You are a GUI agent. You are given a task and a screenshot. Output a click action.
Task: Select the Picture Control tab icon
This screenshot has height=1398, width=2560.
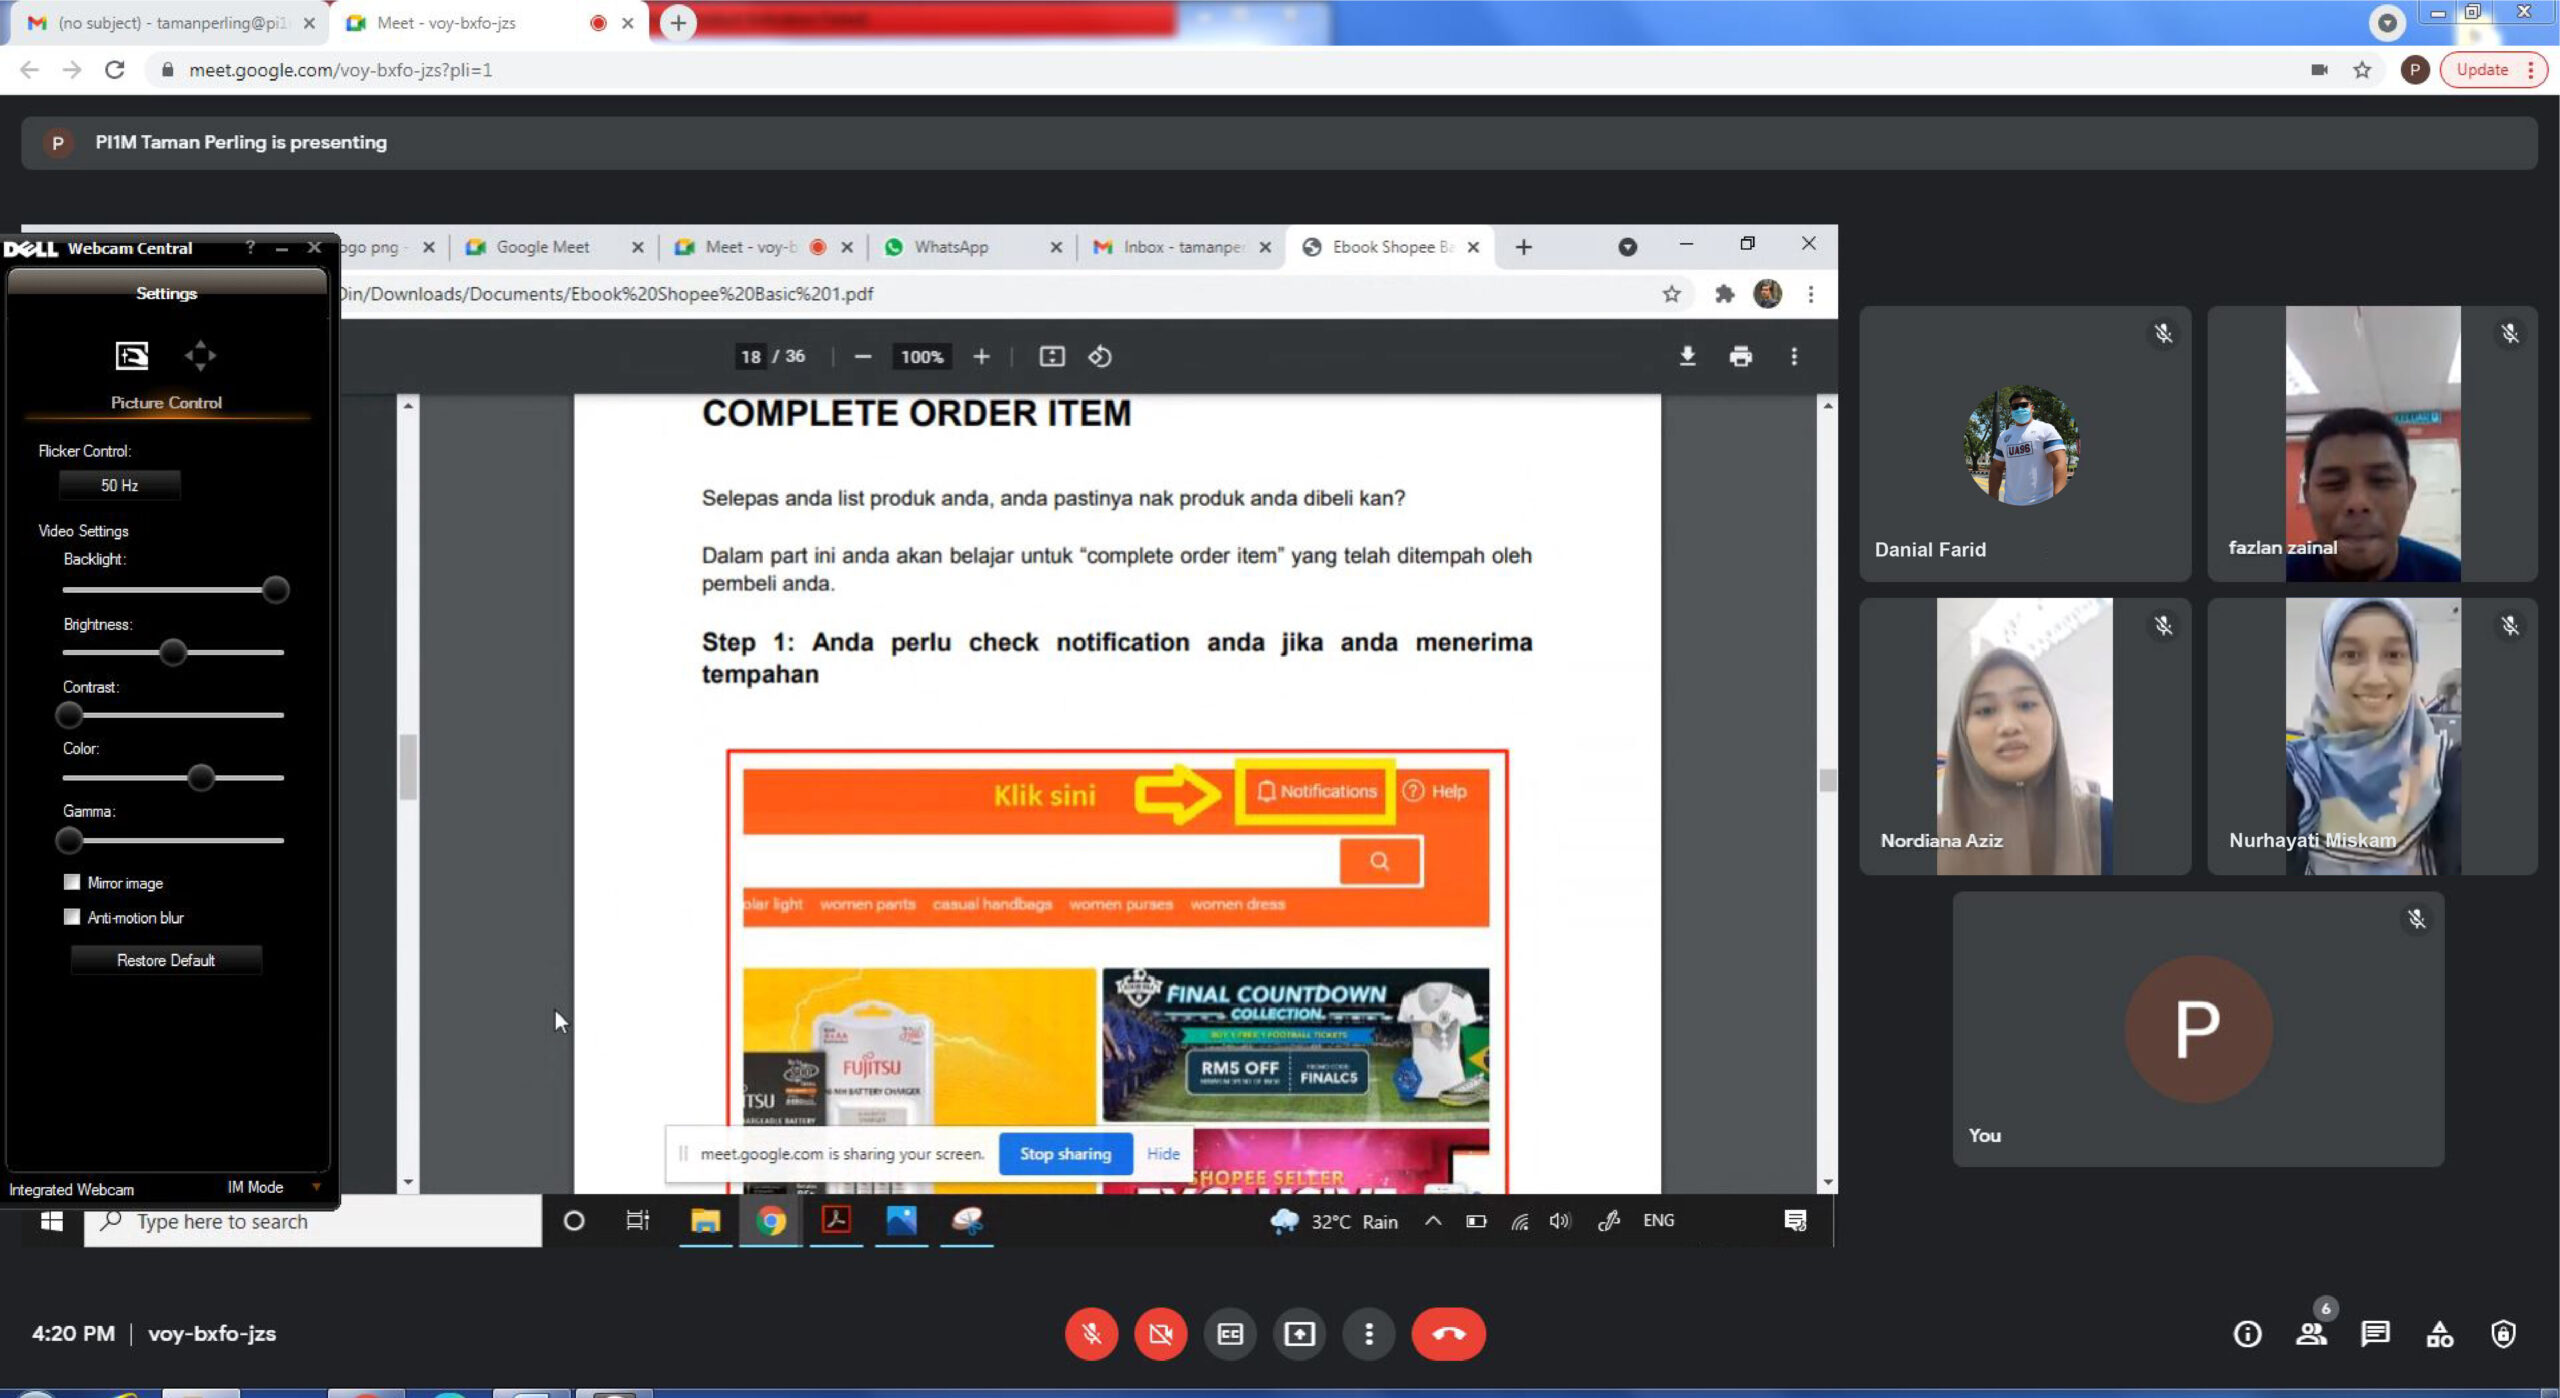(131, 355)
